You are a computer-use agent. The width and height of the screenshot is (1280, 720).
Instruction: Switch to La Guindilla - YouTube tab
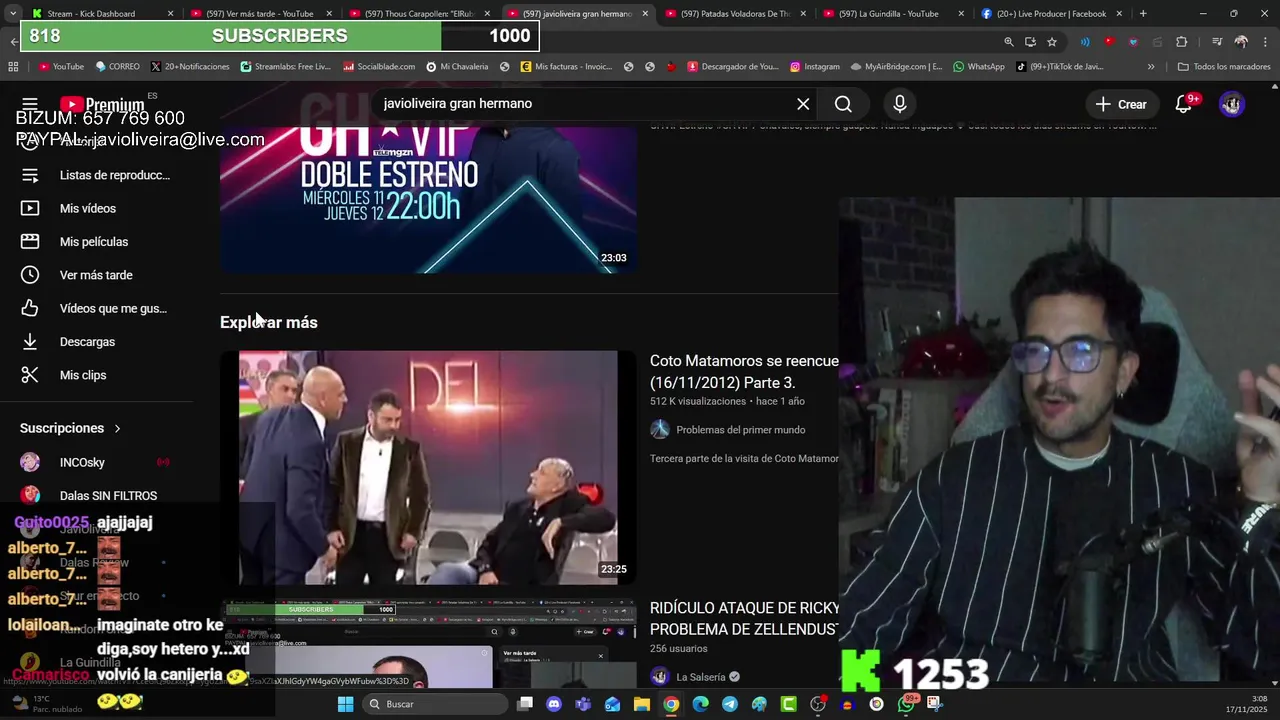coord(893,14)
